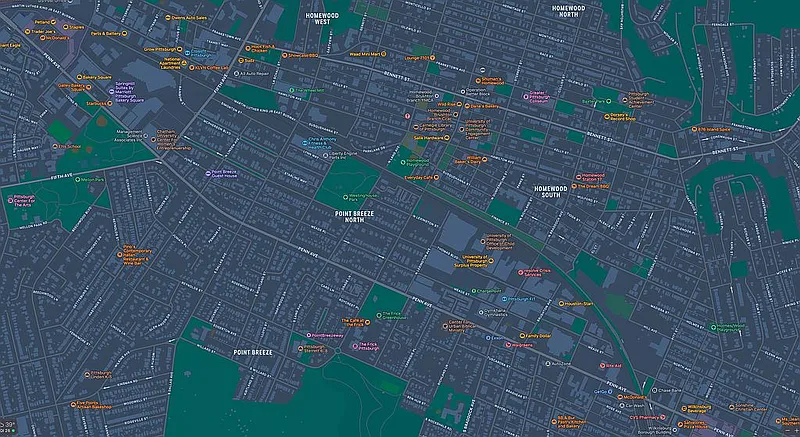Click the Family Dollar map pin
The height and width of the screenshot is (437, 800).
point(523,336)
